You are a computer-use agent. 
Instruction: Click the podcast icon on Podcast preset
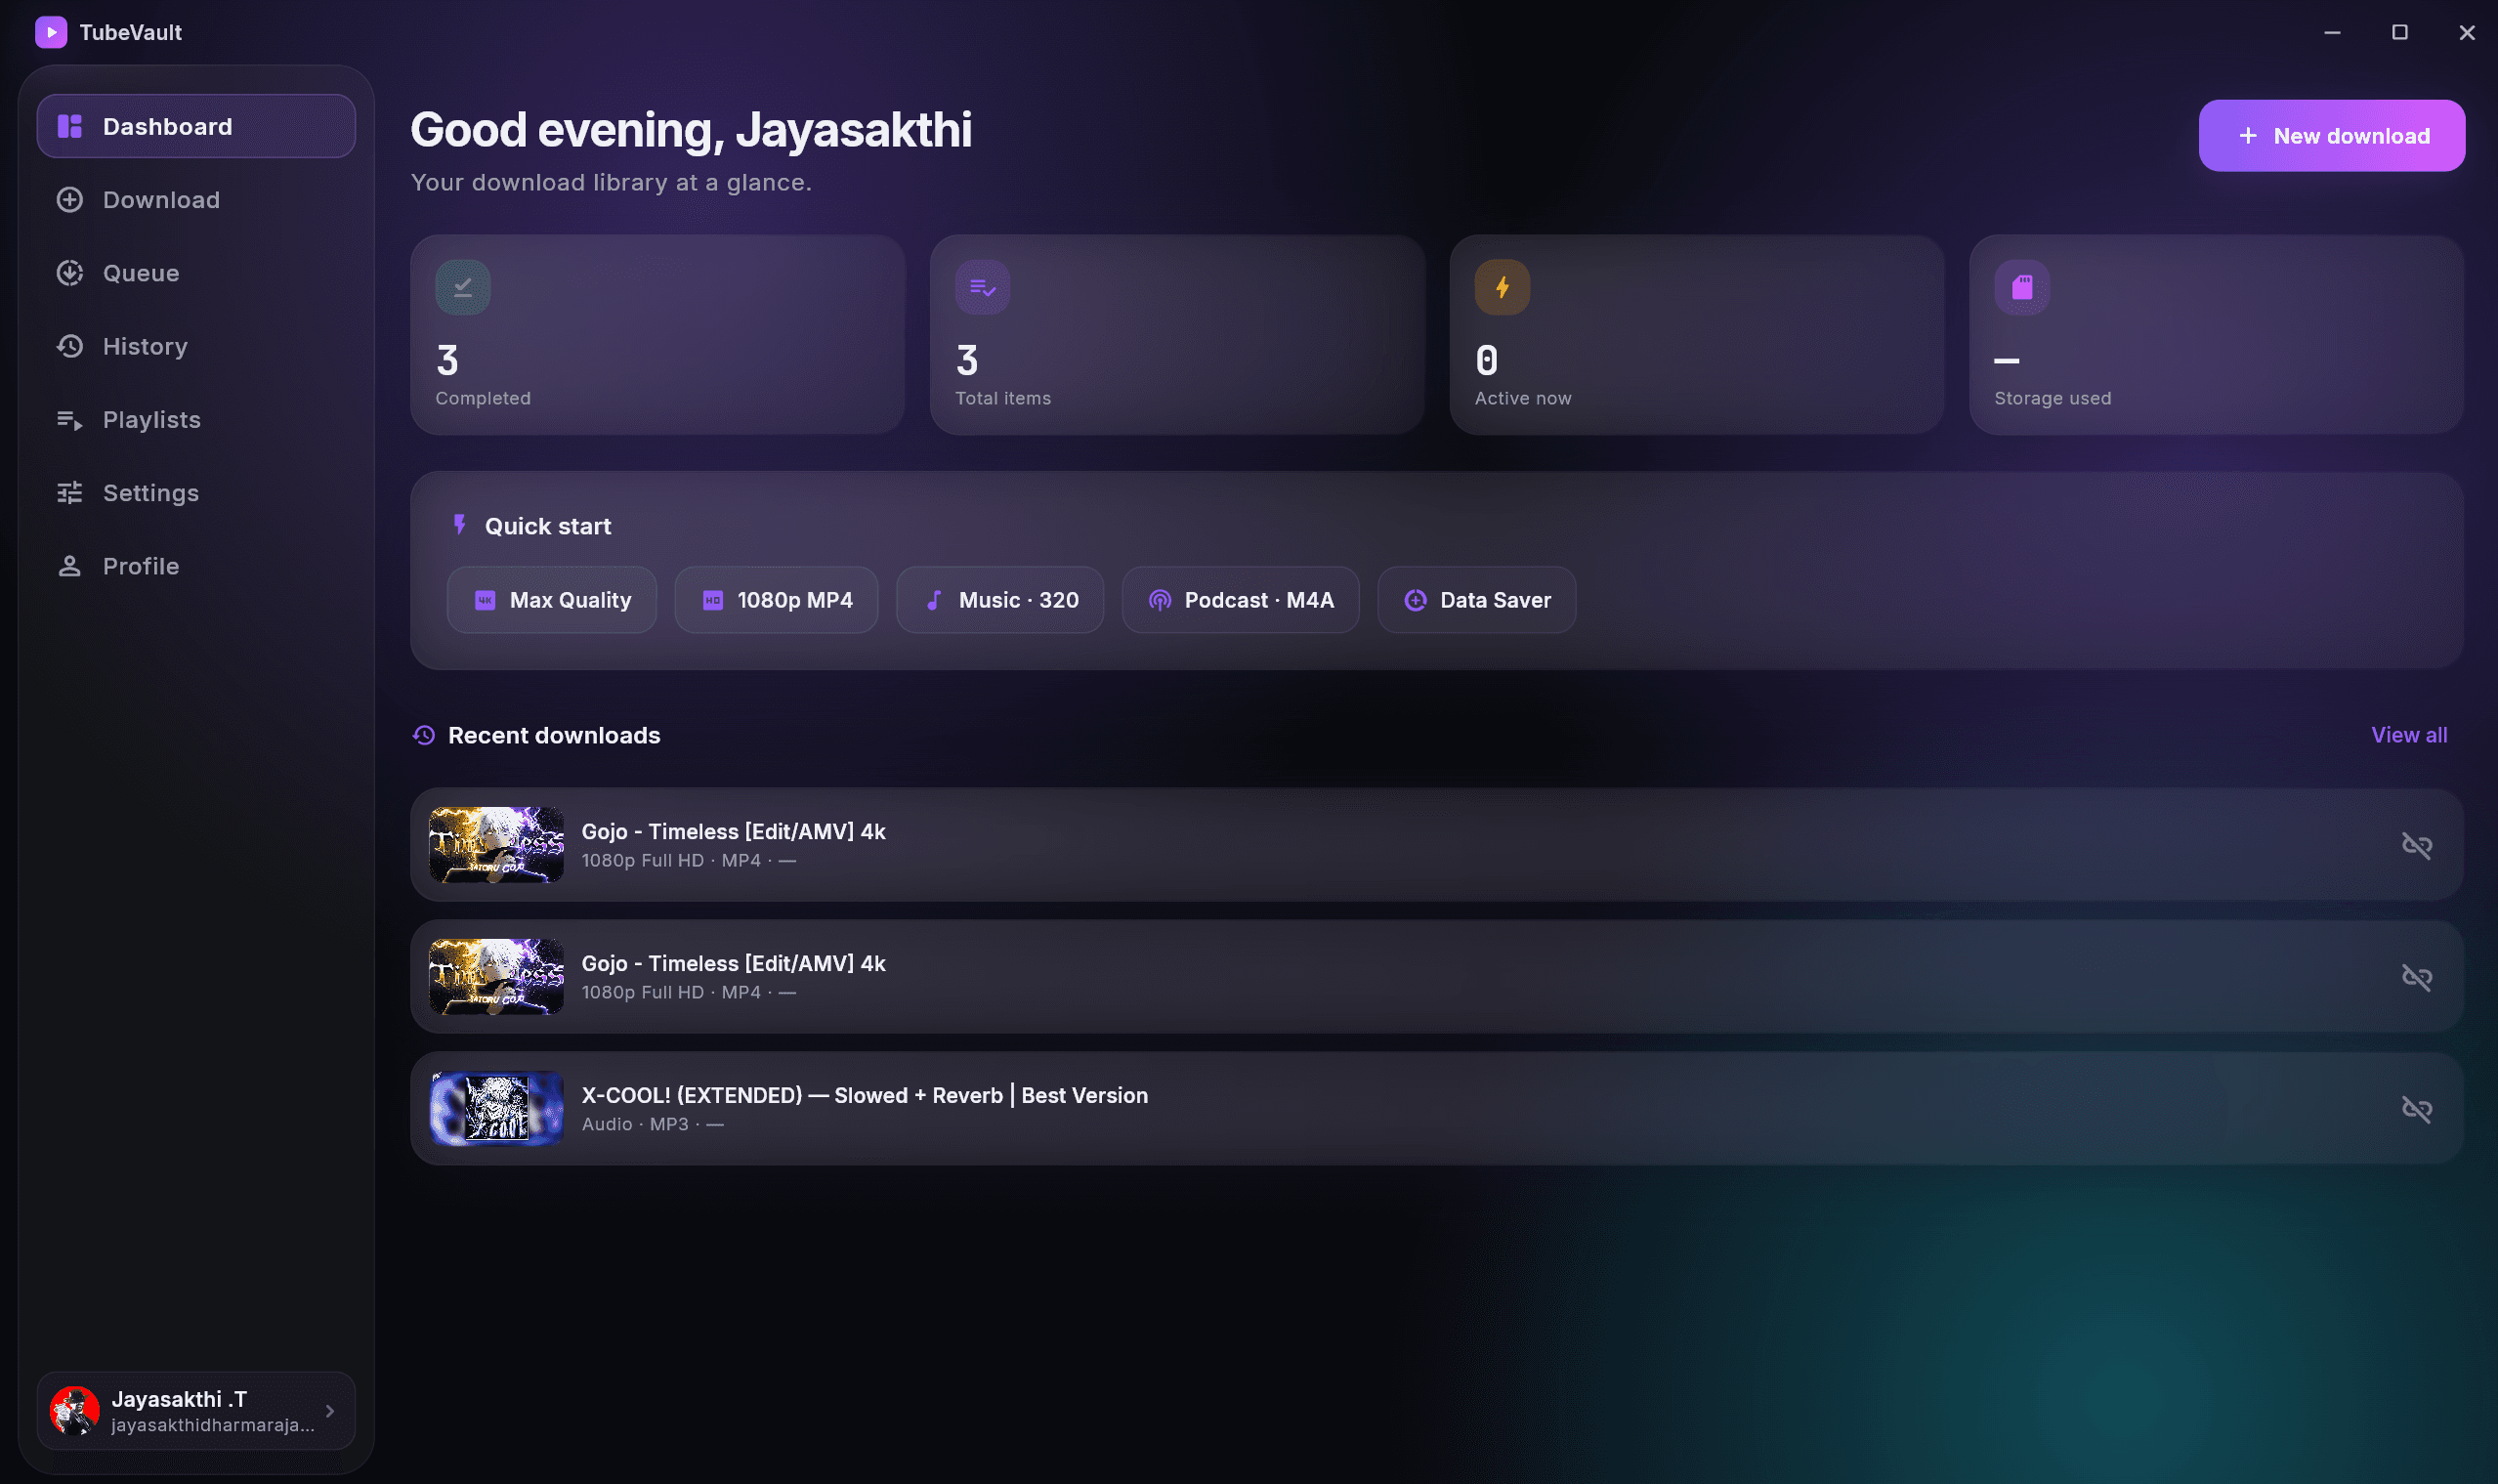pos(1160,600)
